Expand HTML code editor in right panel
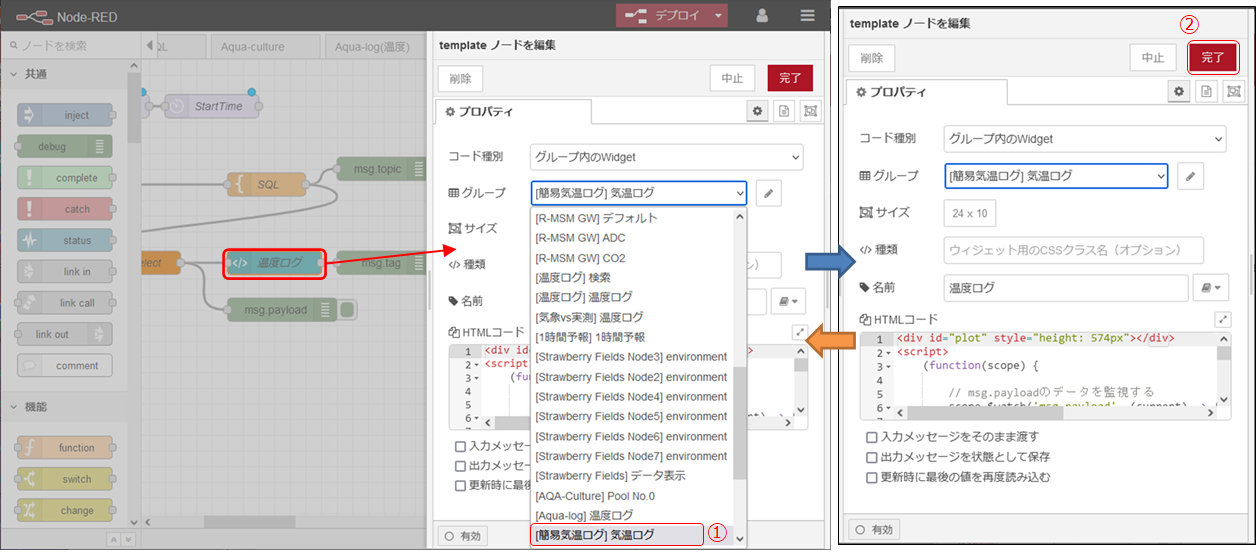This screenshot has width=1256, height=557. (1222, 320)
